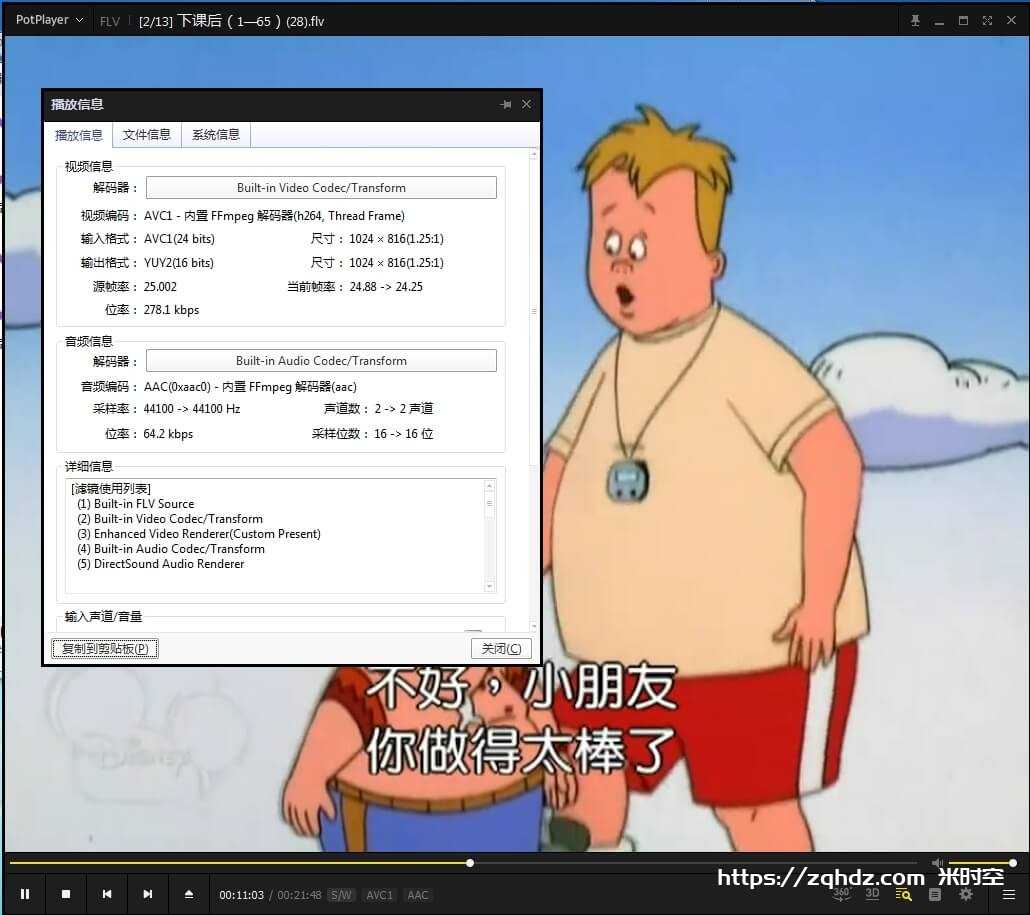Pin the playback info dialog

[505, 104]
